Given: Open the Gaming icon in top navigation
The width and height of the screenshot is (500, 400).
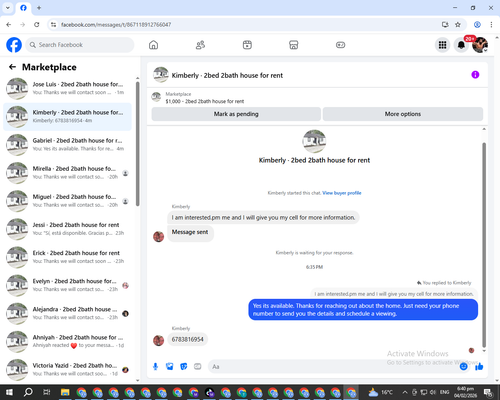Looking at the screenshot, I should (340, 45).
